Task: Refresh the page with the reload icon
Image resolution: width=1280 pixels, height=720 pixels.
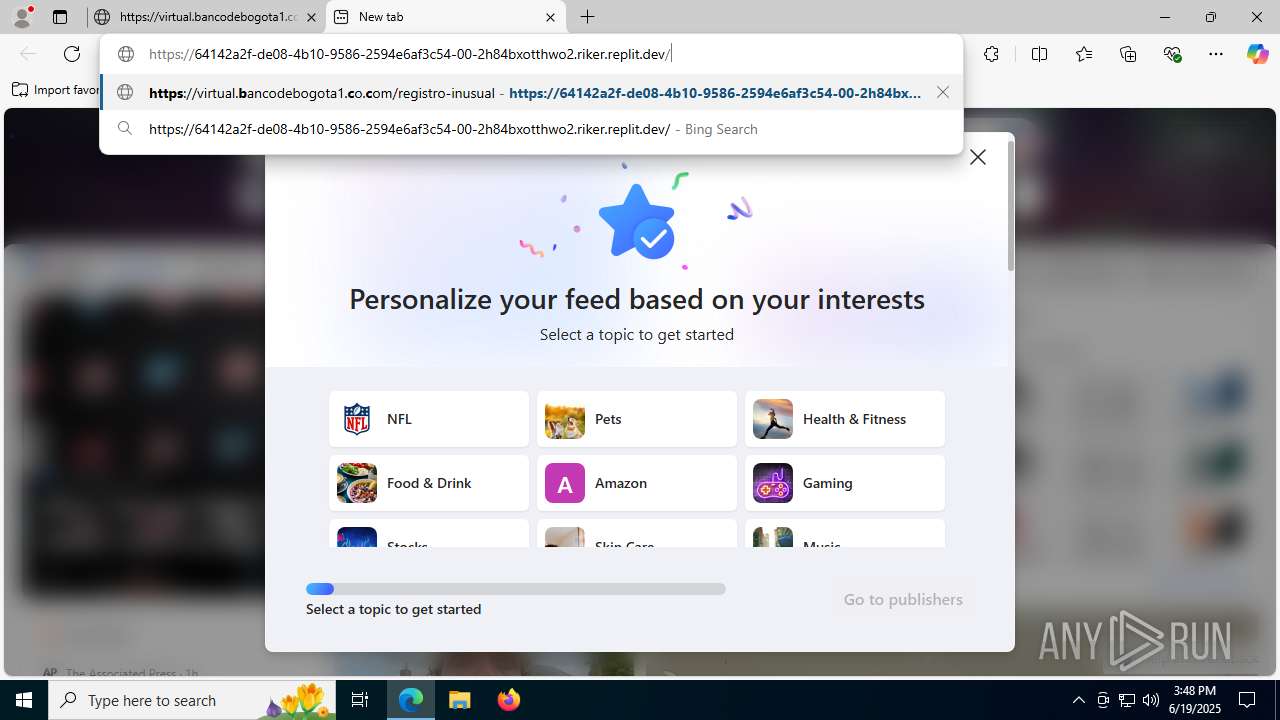Action: (x=72, y=54)
